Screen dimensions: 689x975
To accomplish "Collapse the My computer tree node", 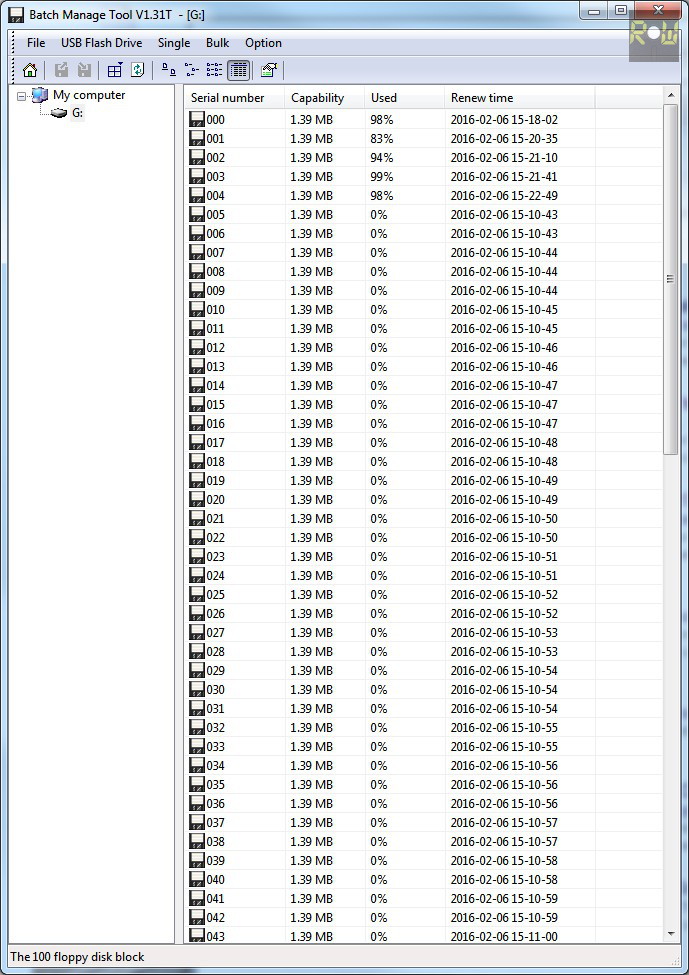I will pos(22,96).
